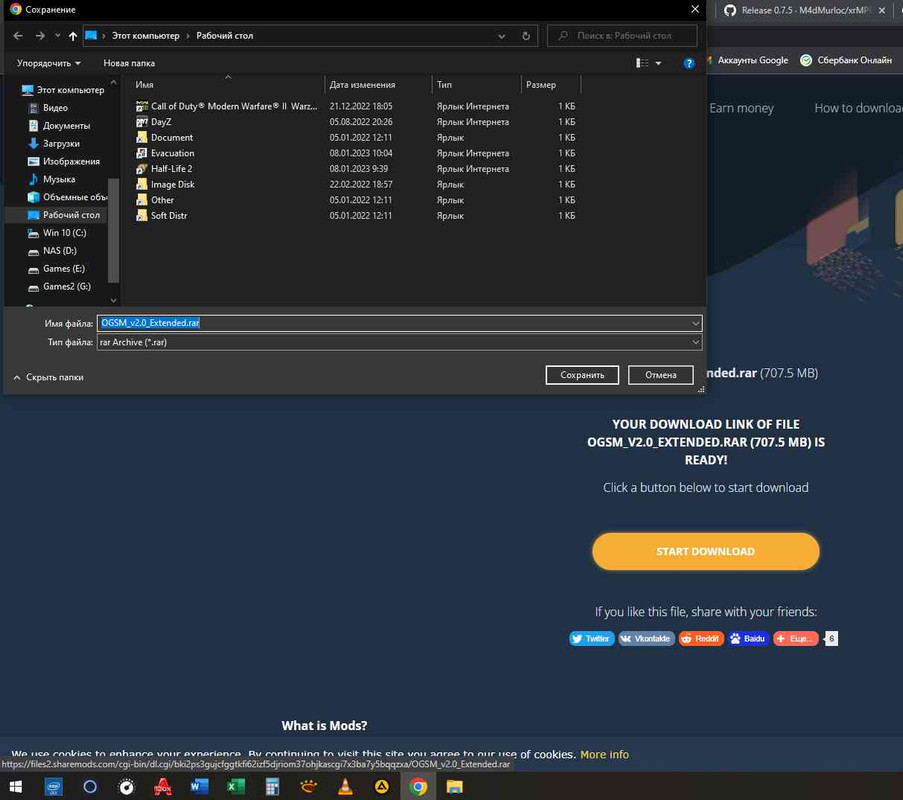This screenshot has height=800, width=903.
Task: Open the Windows Start menu
Action: click(16, 787)
